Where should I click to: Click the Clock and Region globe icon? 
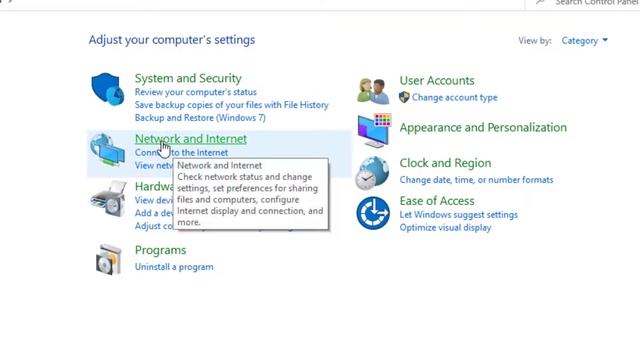pyautogui.click(x=372, y=173)
